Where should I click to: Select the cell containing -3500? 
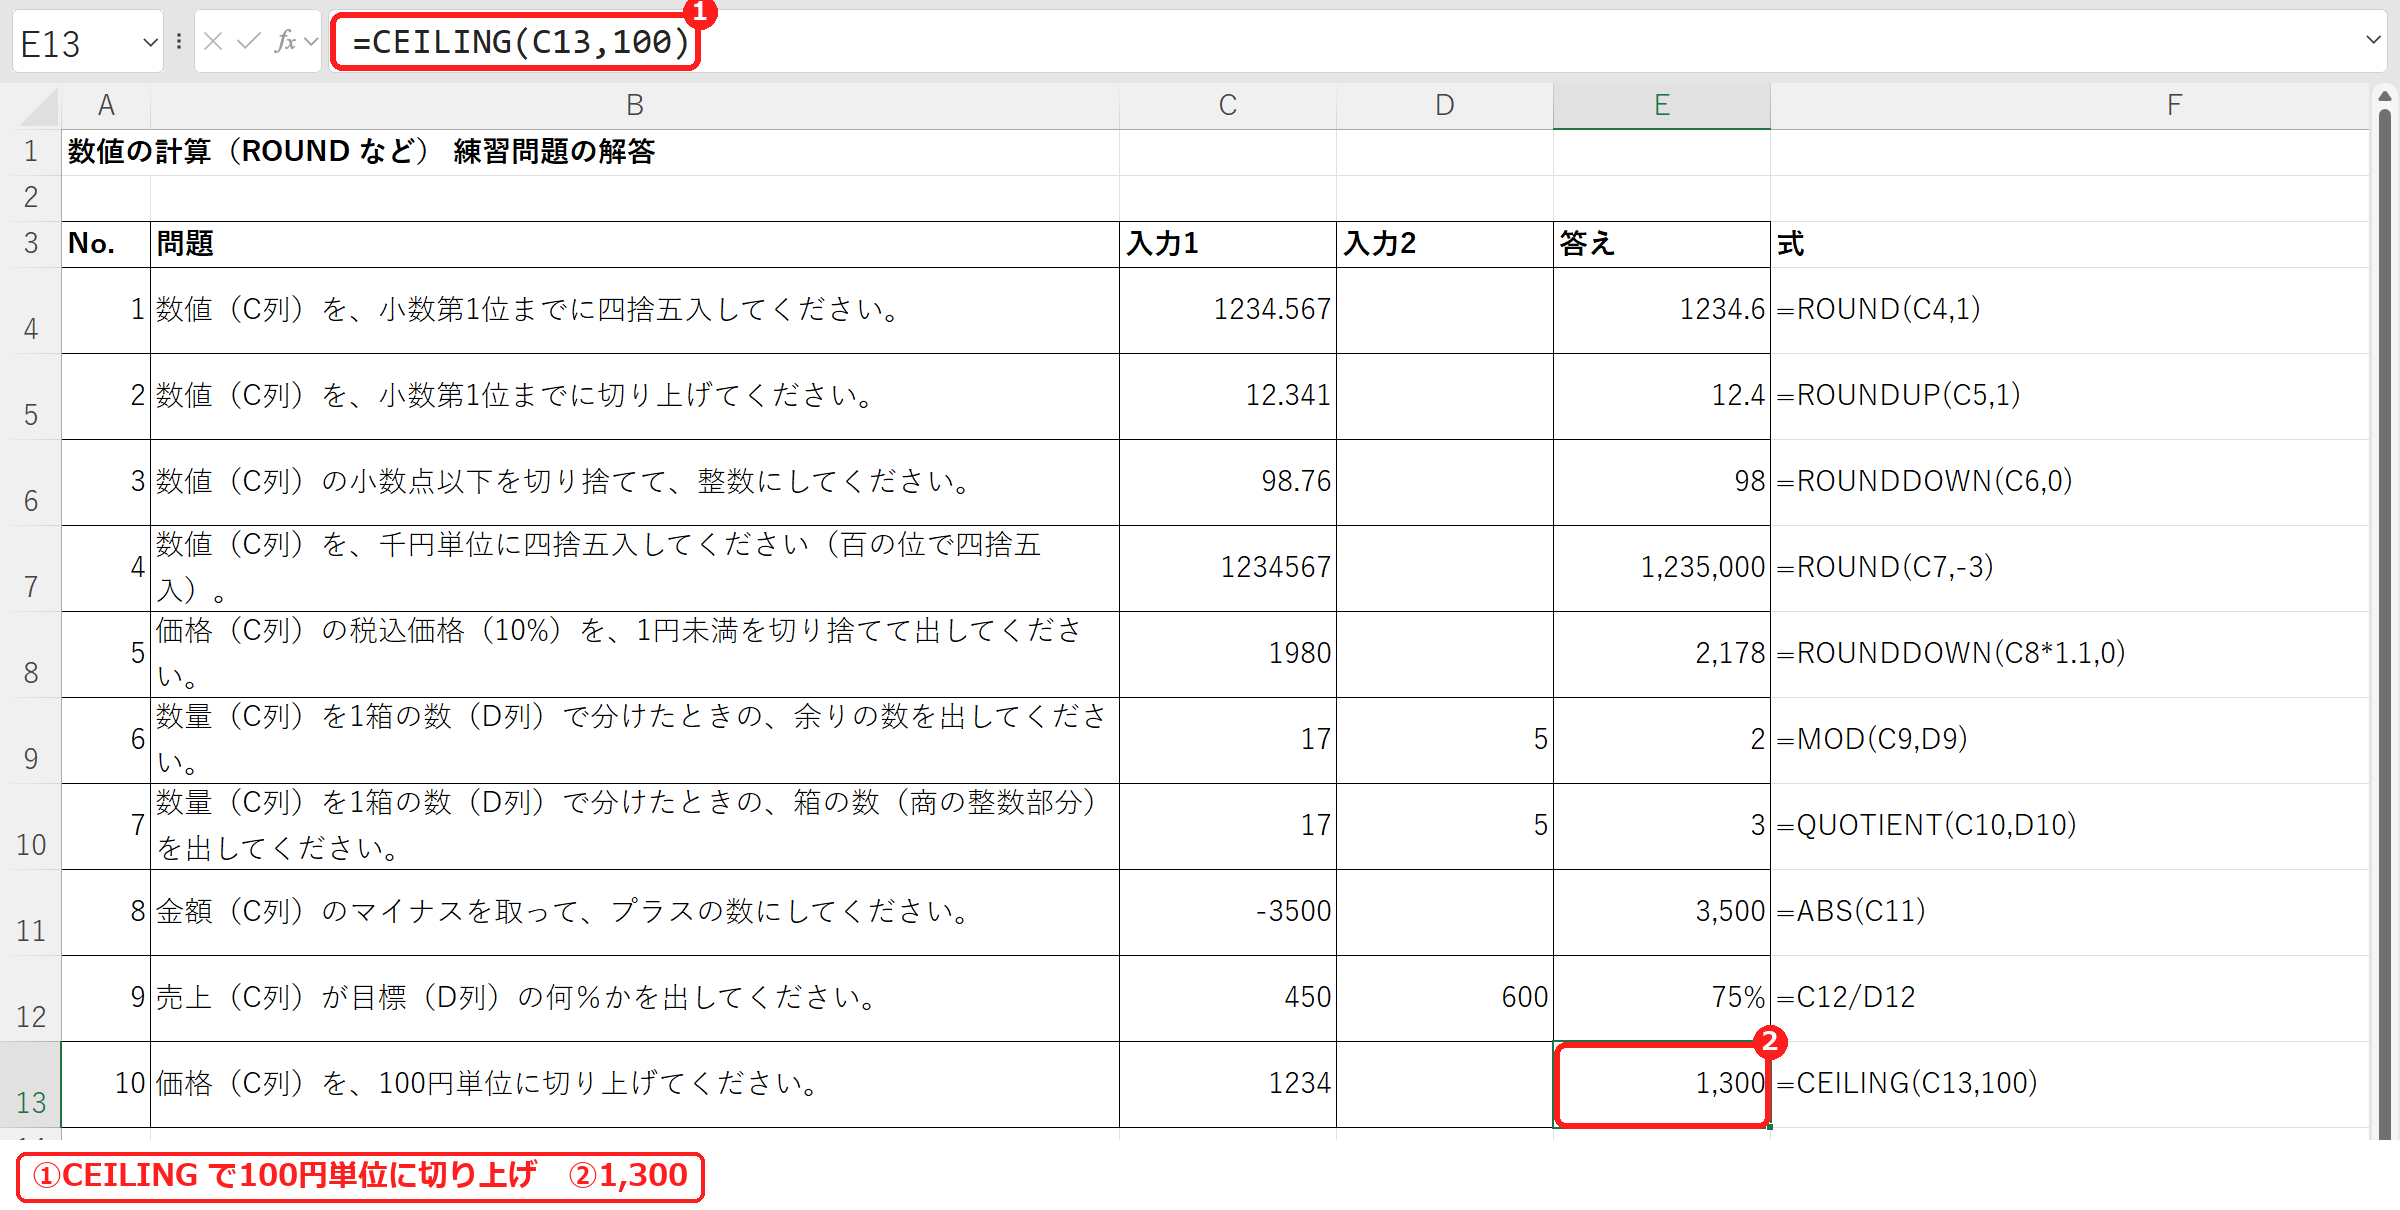click(1228, 912)
